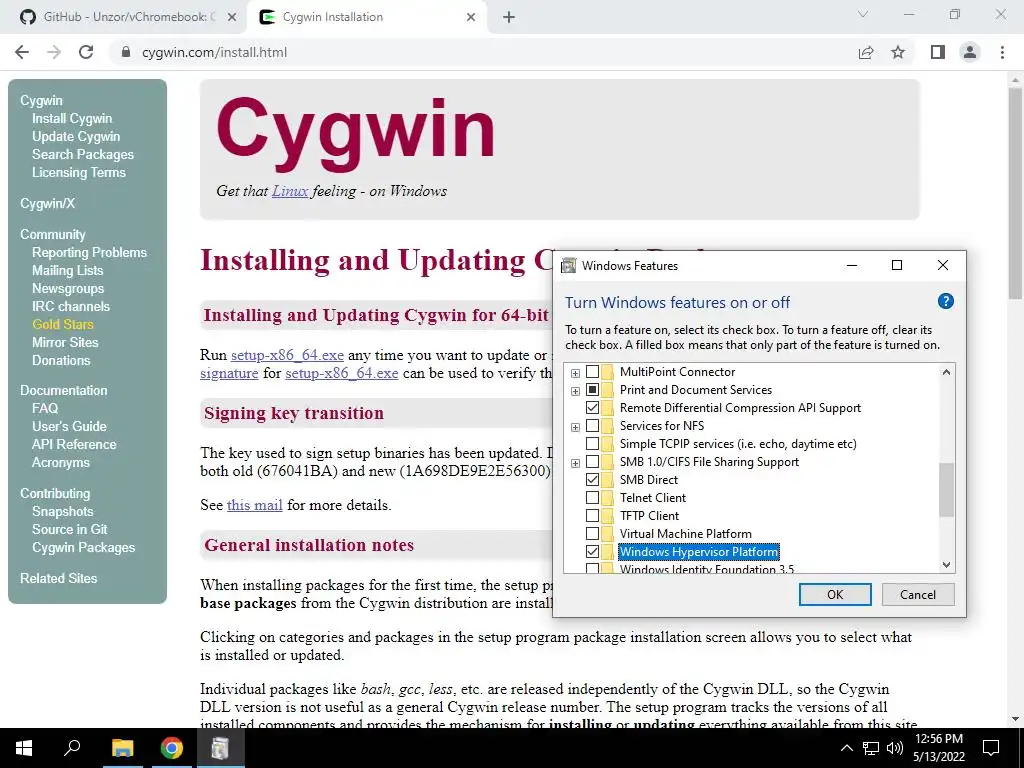This screenshot has width=1024, height=768.
Task: Click the Windows Features help question icon
Action: click(945, 301)
